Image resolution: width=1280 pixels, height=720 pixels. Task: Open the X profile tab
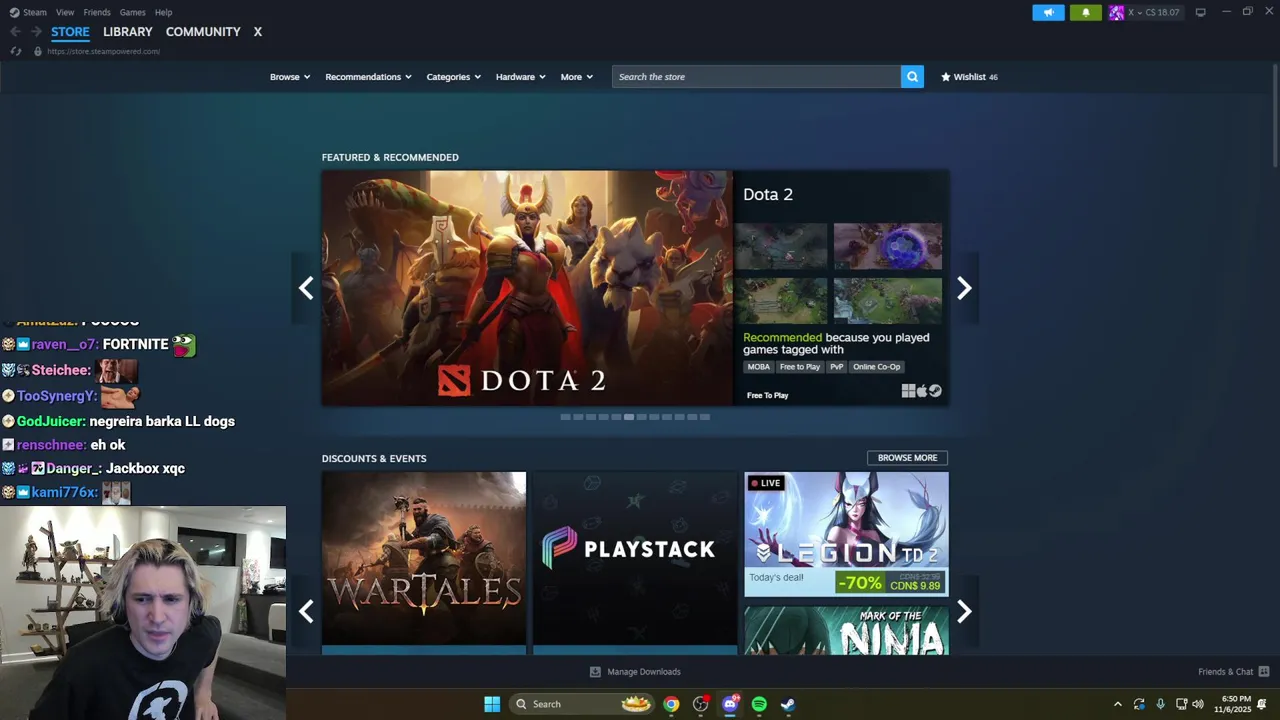257,32
